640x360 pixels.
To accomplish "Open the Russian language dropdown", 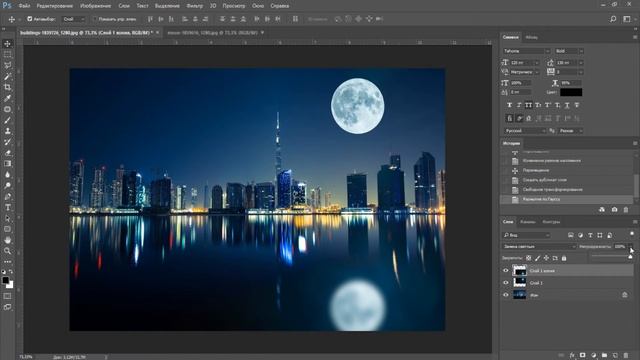I will pyautogui.click(x=524, y=131).
